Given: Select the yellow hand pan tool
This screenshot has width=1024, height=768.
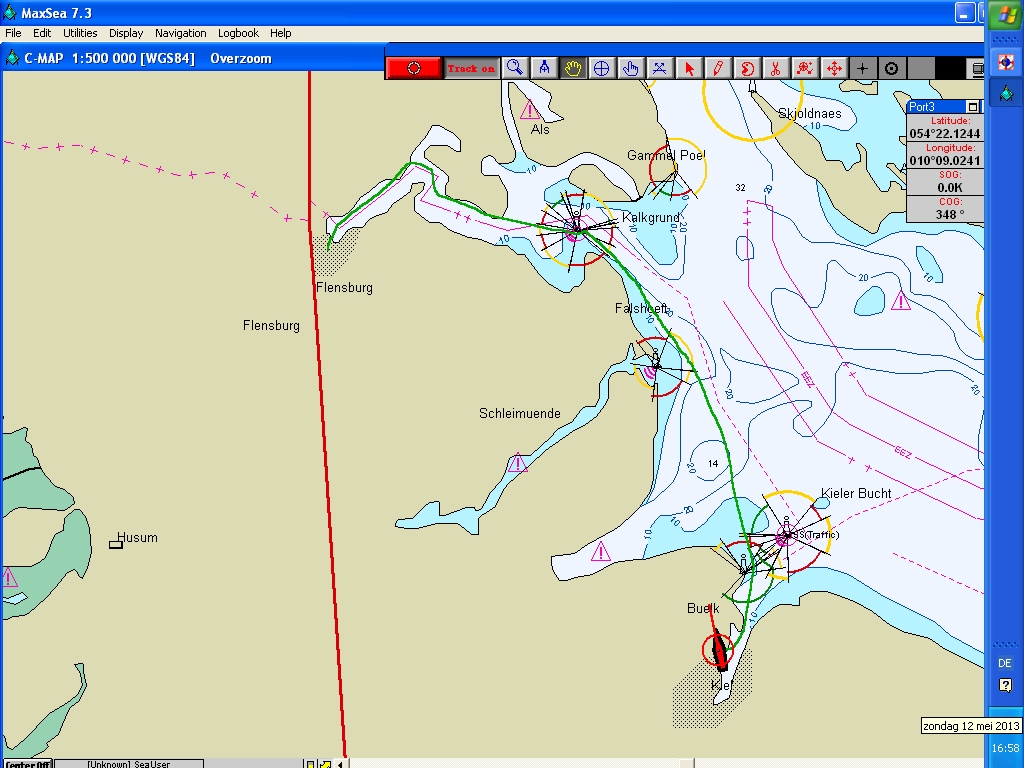Looking at the screenshot, I should [x=573, y=69].
